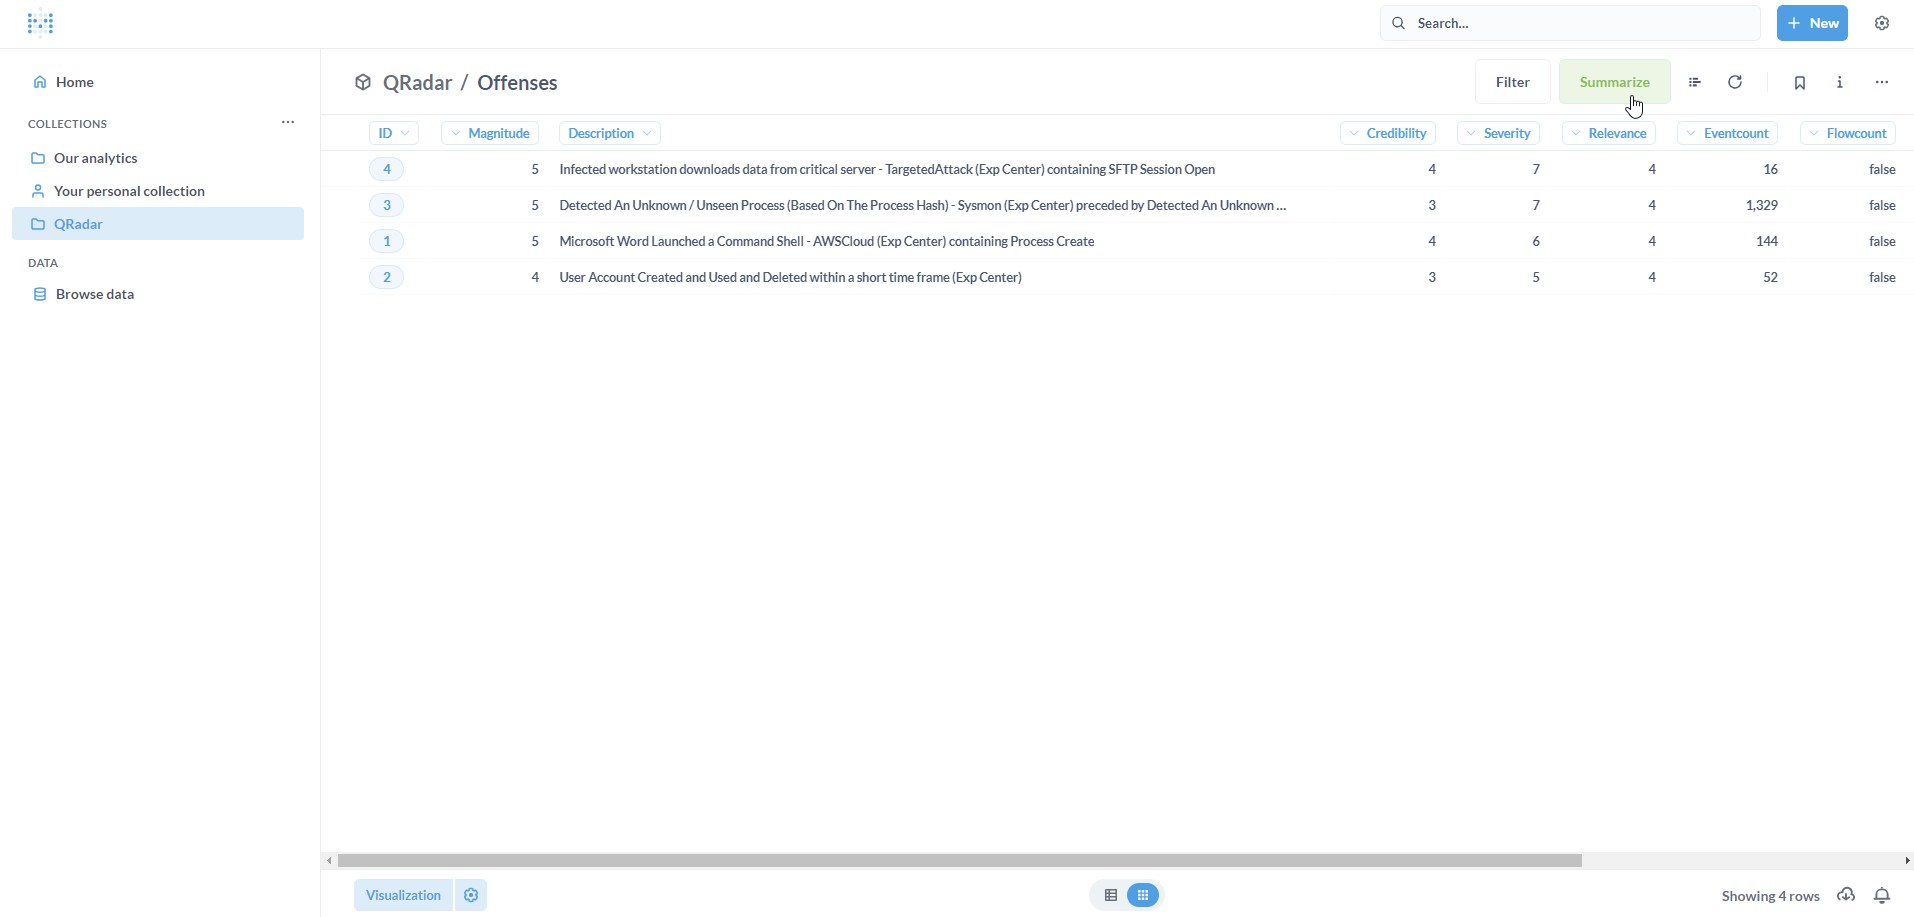This screenshot has width=1914, height=917.
Task: Open the row-editor sidebar icon
Action: click(x=1695, y=82)
